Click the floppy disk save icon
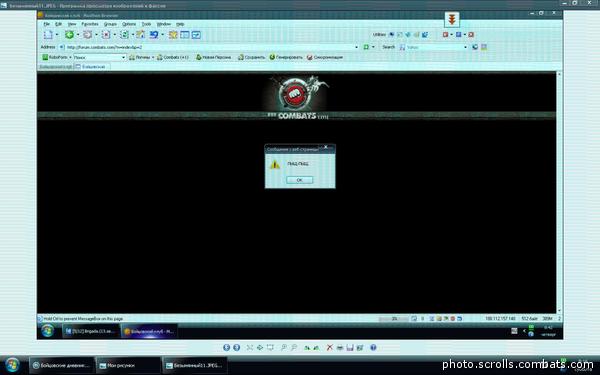600x375 pixels. click(x=350, y=347)
